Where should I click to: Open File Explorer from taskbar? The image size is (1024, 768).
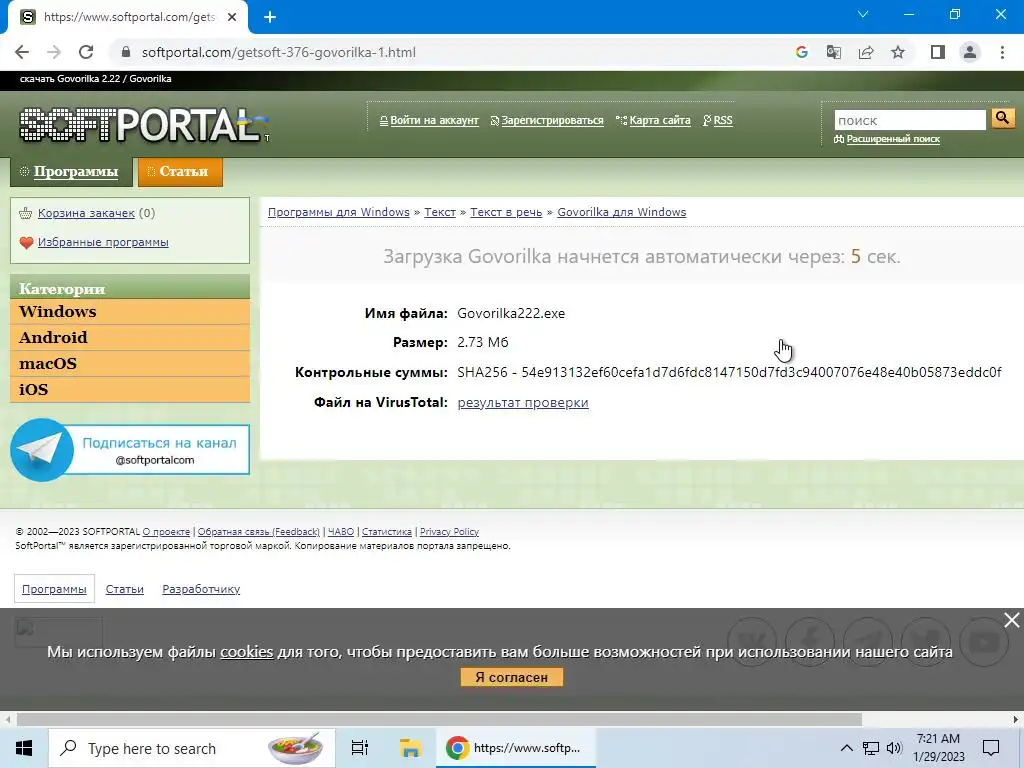tap(410, 748)
